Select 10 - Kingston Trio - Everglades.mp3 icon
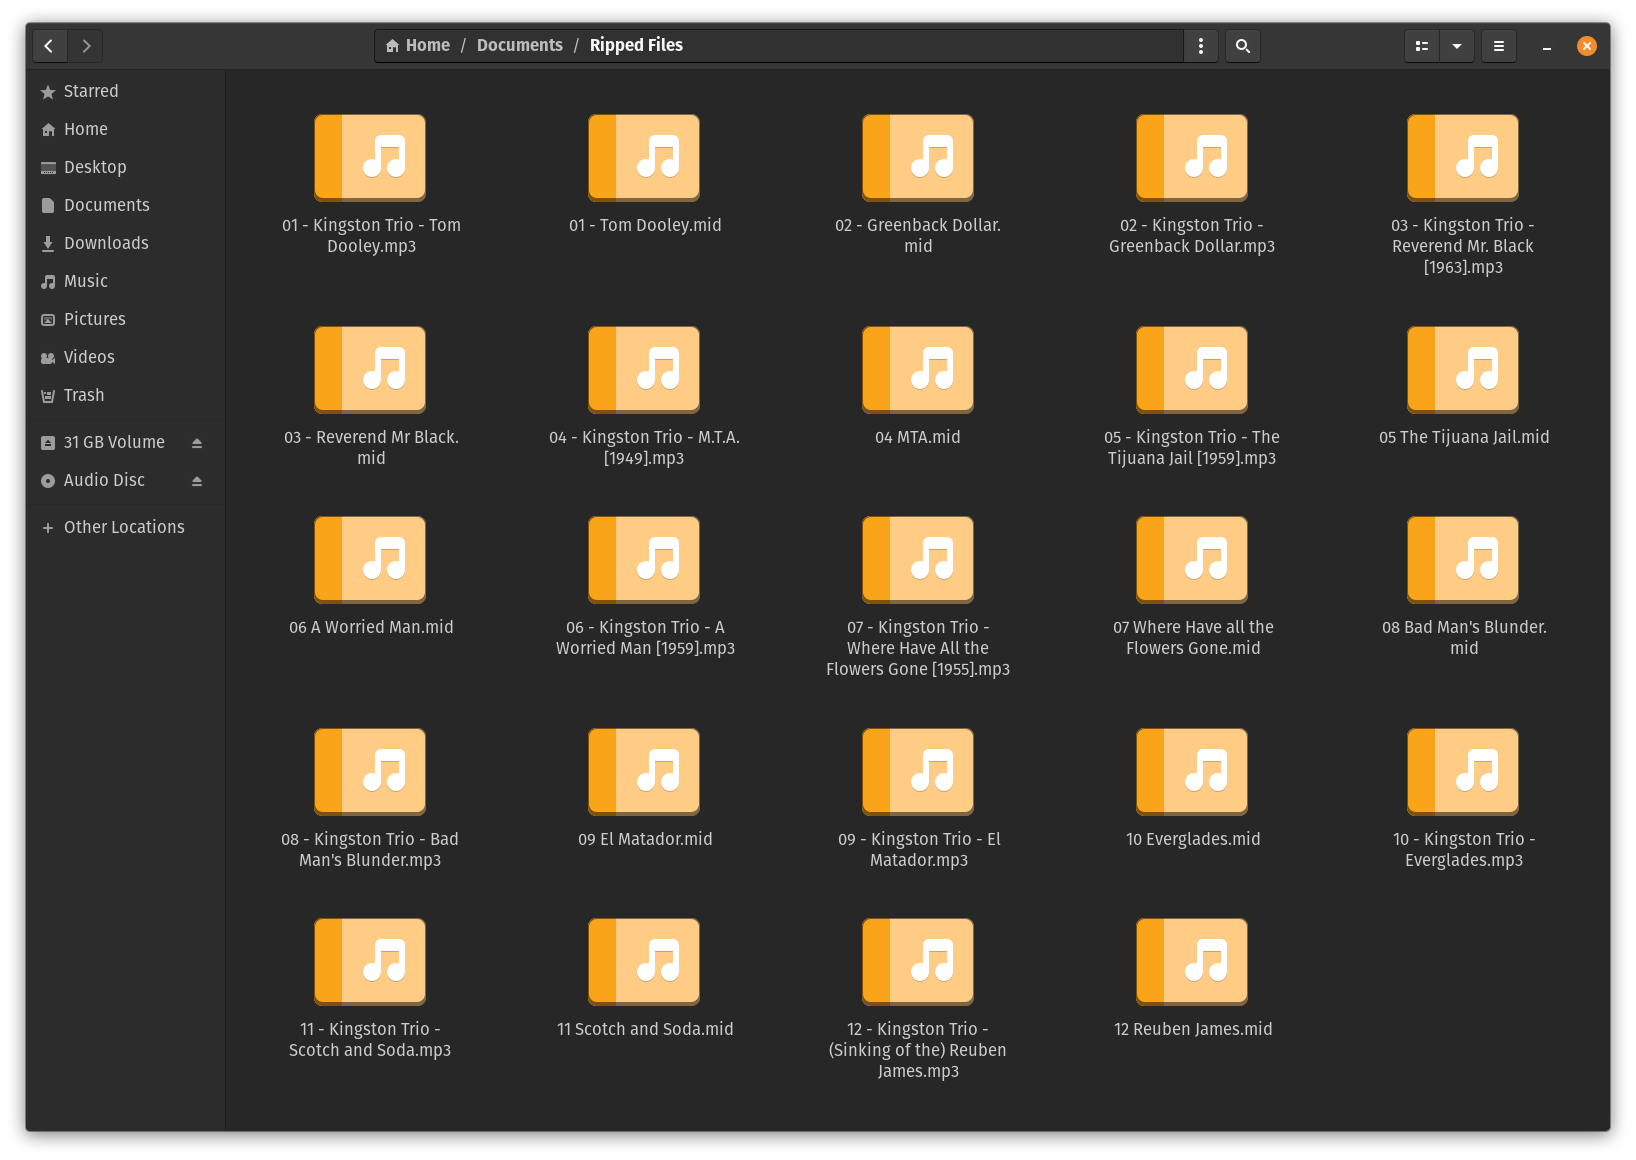Screen dimensions: 1636x1160 pyautogui.click(x=1463, y=772)
